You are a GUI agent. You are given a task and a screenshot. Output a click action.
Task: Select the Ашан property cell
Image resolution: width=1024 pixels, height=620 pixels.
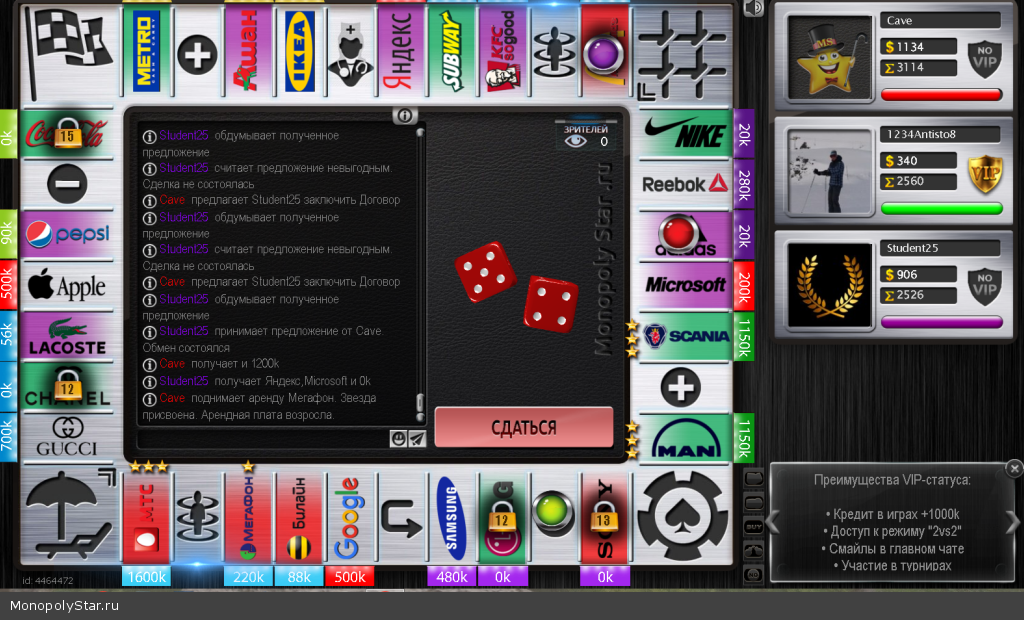point(248,52)
